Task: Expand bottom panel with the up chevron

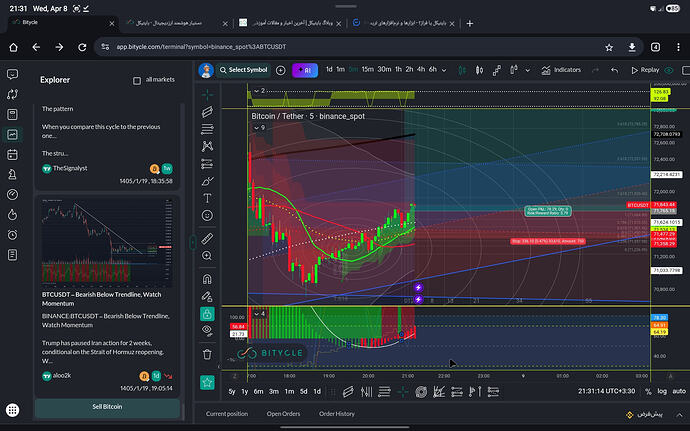Action: (x=679, y=415)
